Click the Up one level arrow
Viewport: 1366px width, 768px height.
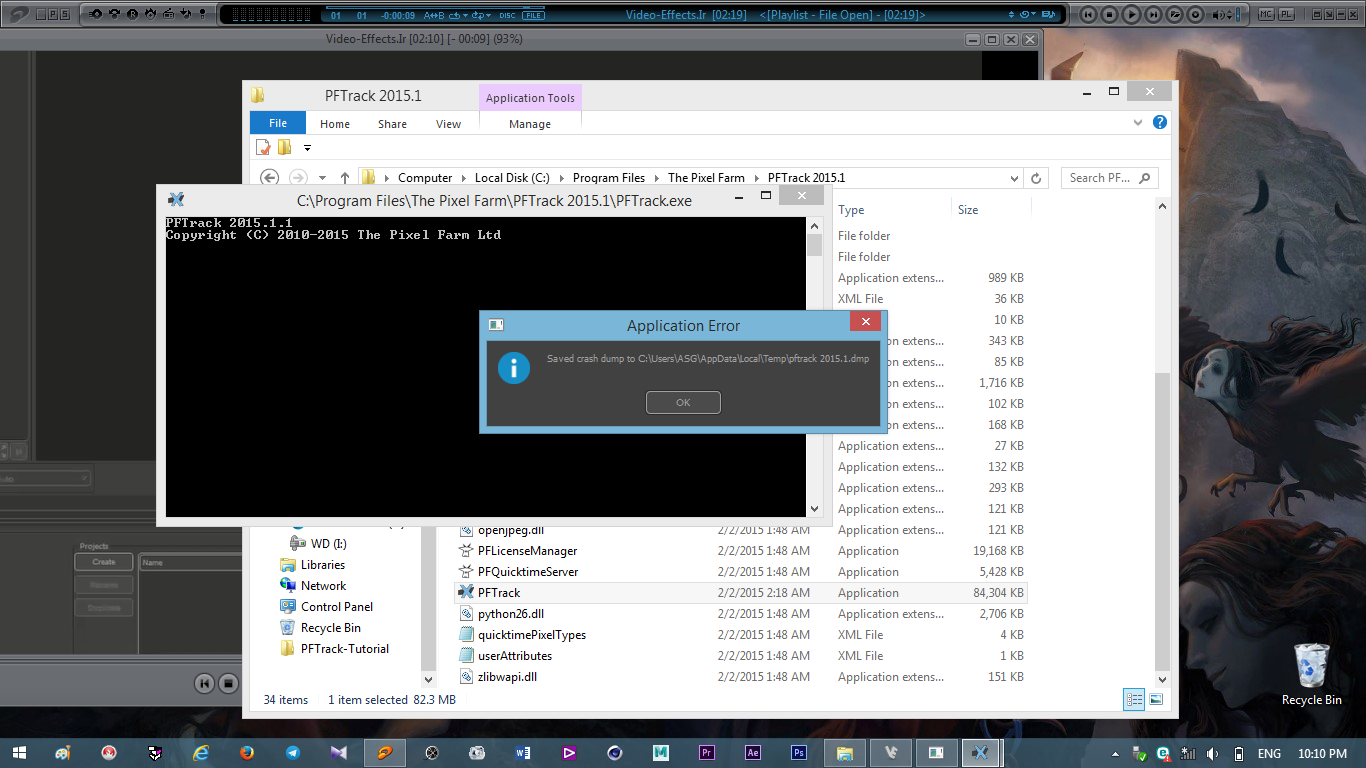(345, 178)
